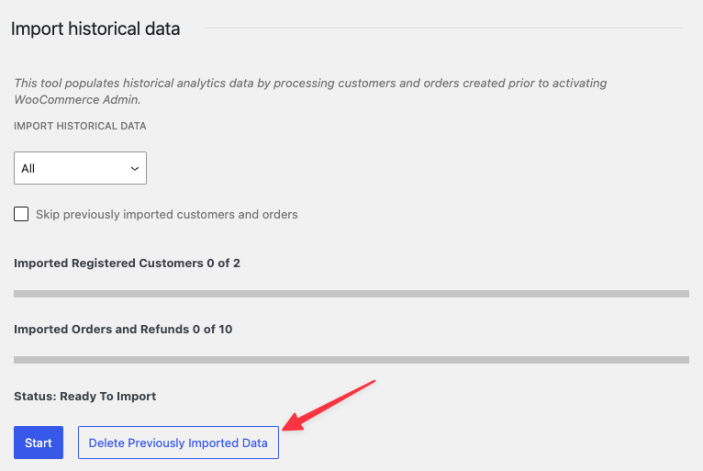Click the red arrow annotation
Viewport: 703px width, 471px height.
coord(330,404)
